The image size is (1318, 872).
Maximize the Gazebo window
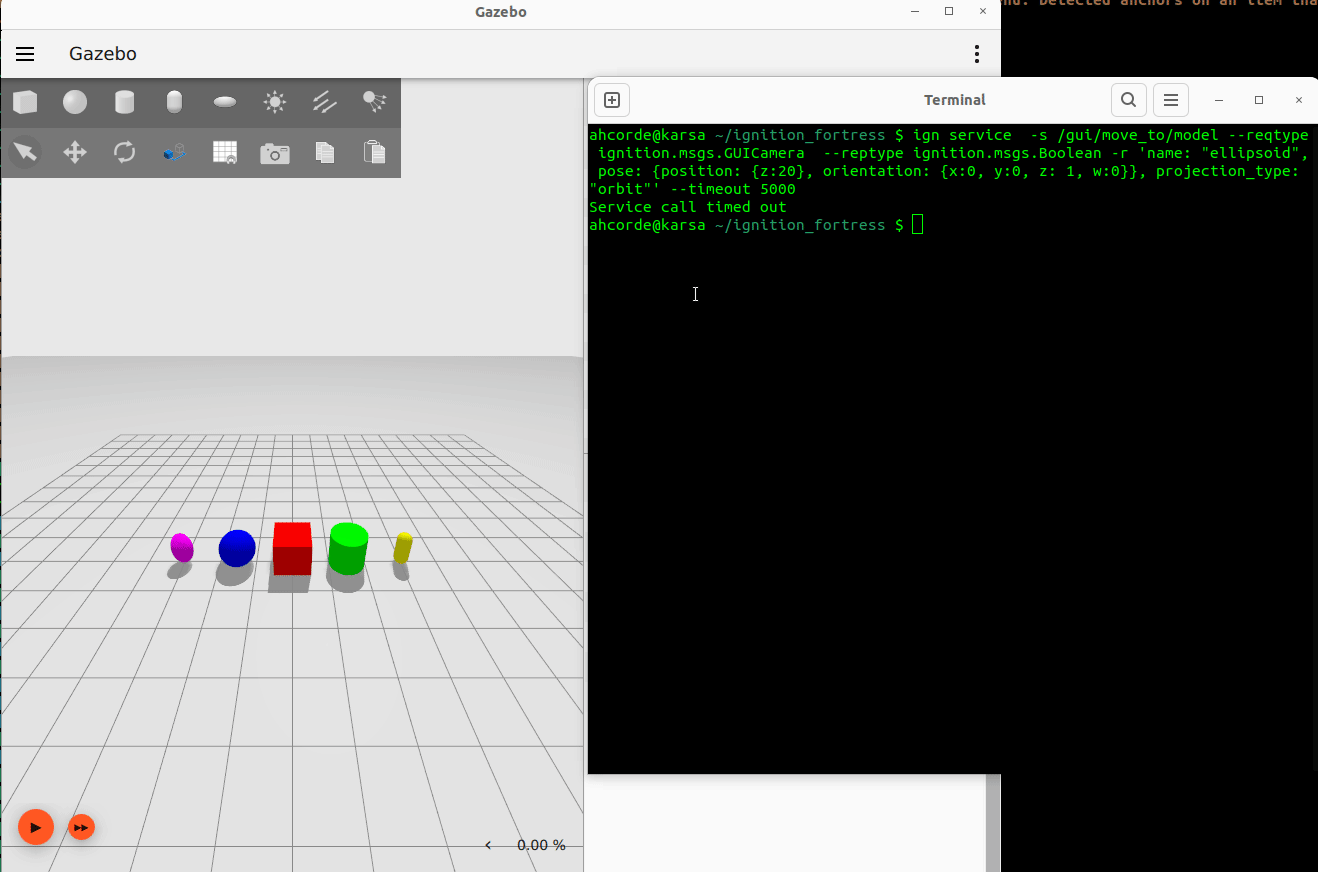[949, 11]
